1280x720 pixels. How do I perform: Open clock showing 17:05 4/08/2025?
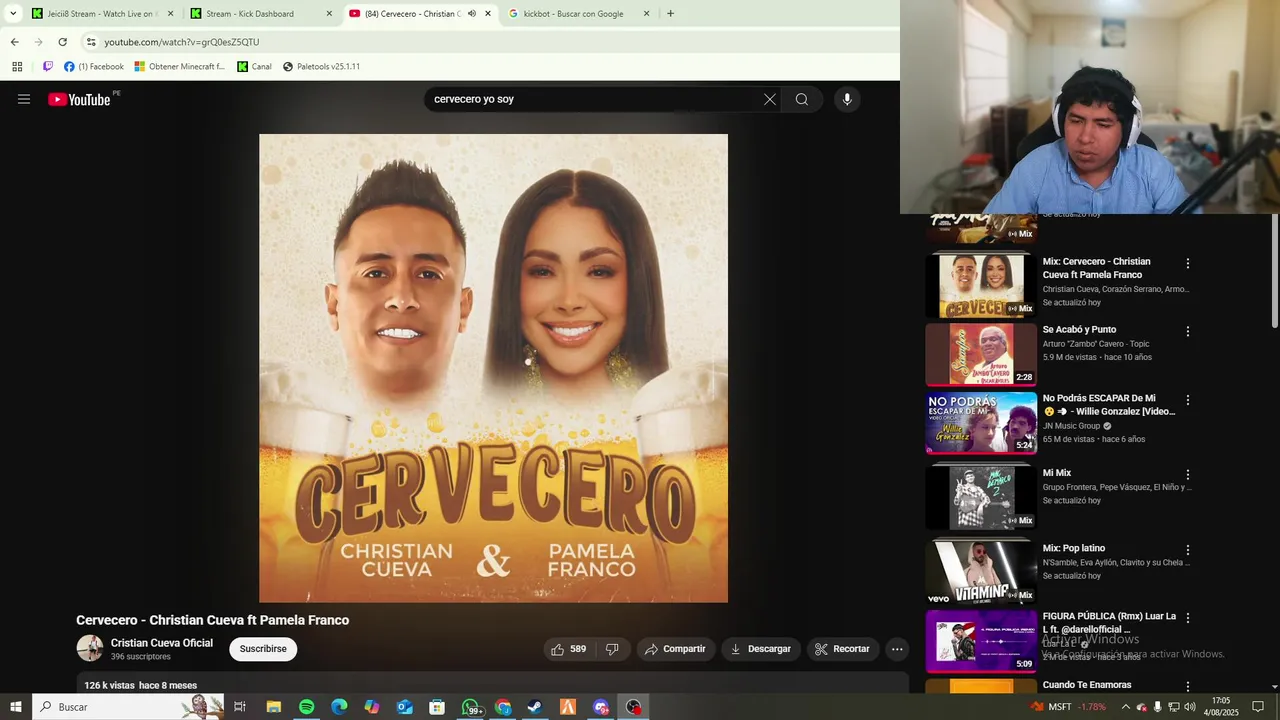click(x=1221, y=707)
